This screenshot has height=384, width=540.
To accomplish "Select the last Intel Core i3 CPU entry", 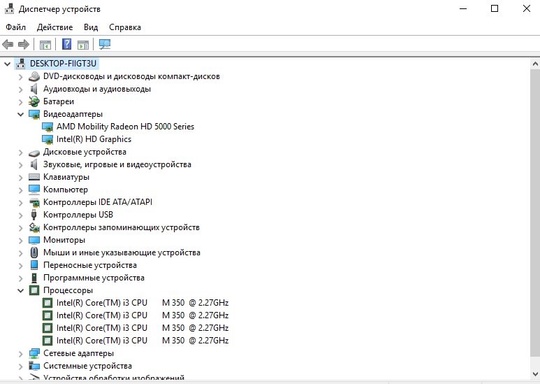I will (142, 341).
